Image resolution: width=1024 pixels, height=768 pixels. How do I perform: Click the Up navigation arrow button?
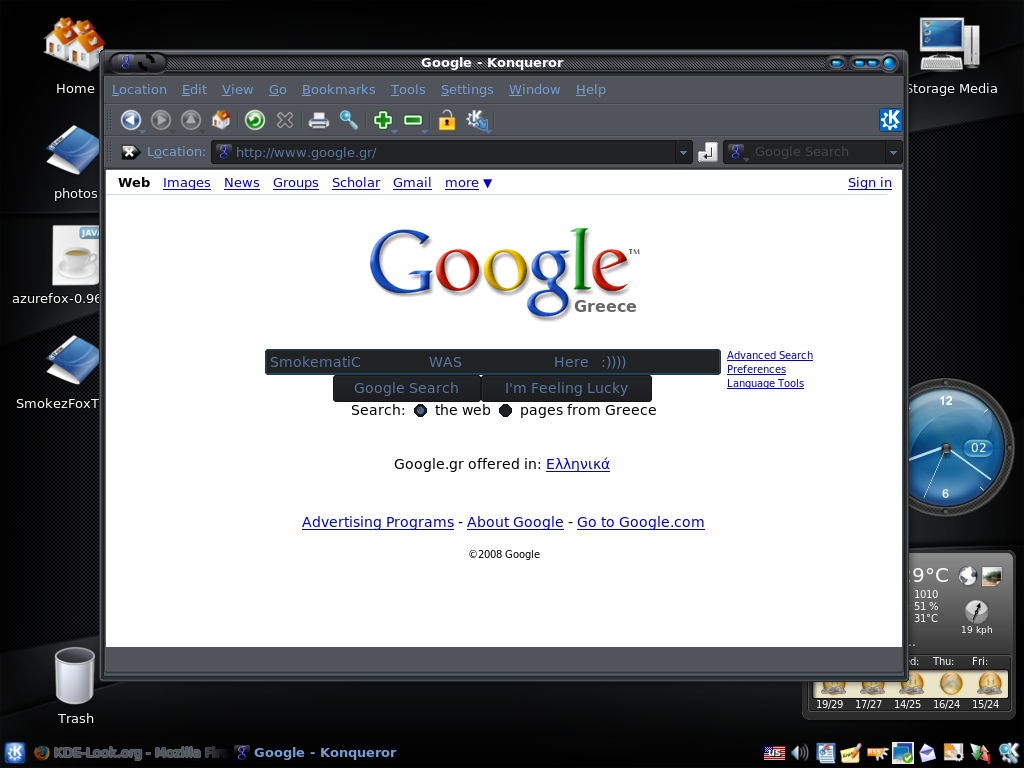pos(191,120)
